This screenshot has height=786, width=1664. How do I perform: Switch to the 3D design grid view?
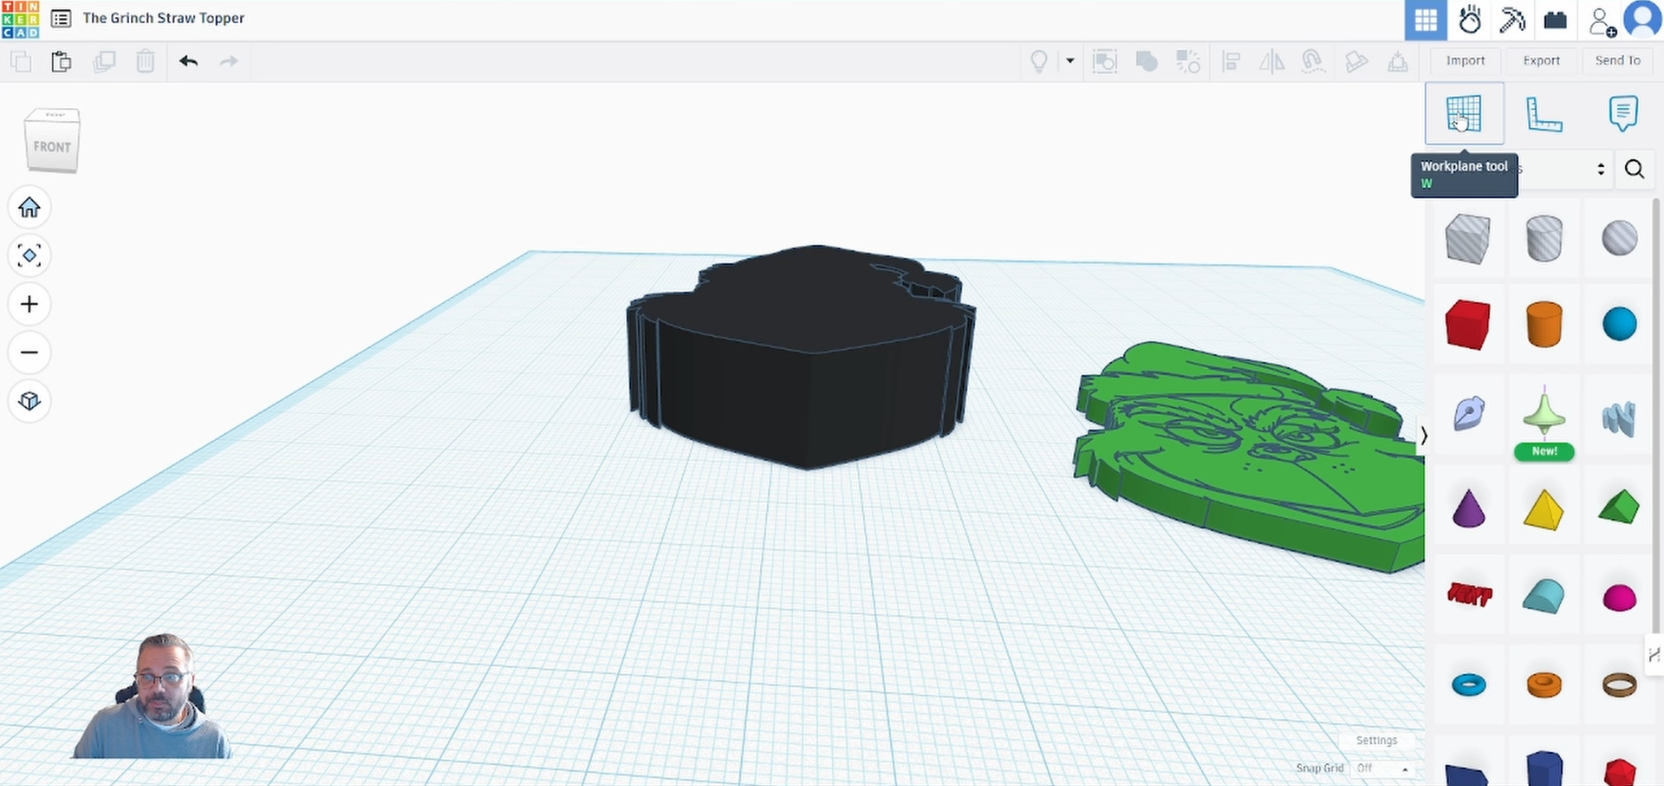[1425, 20]
